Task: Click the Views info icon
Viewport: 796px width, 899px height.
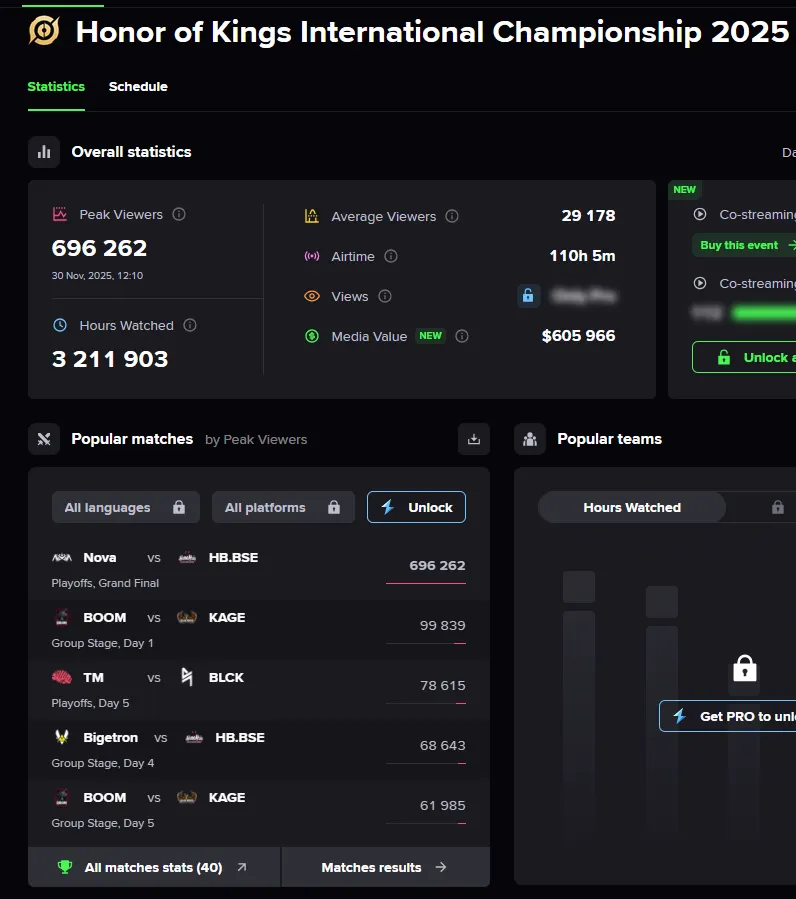Action: (385, 296)
